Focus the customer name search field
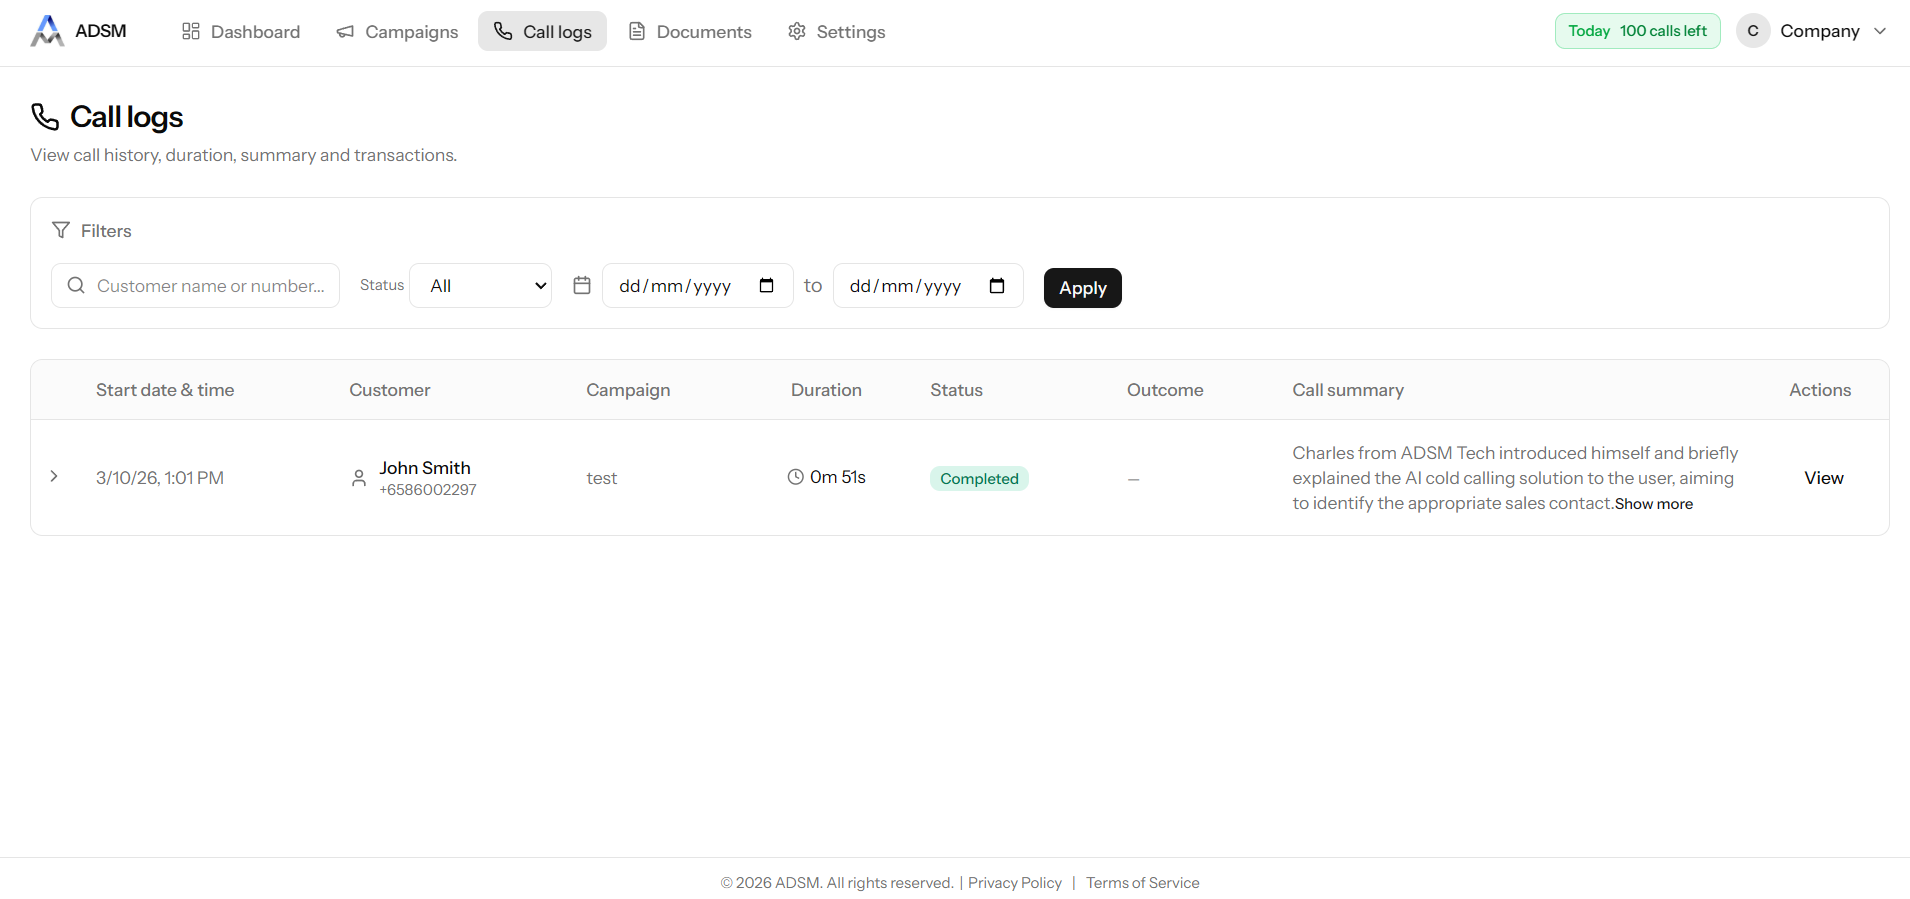This screenshot has width=1910, height=899. 210,286
